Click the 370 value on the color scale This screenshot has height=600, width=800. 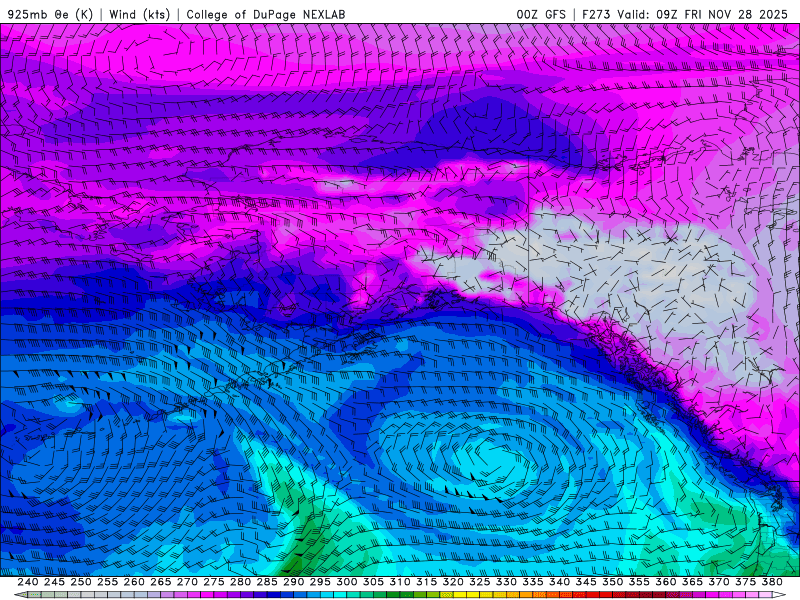[719, 582]
